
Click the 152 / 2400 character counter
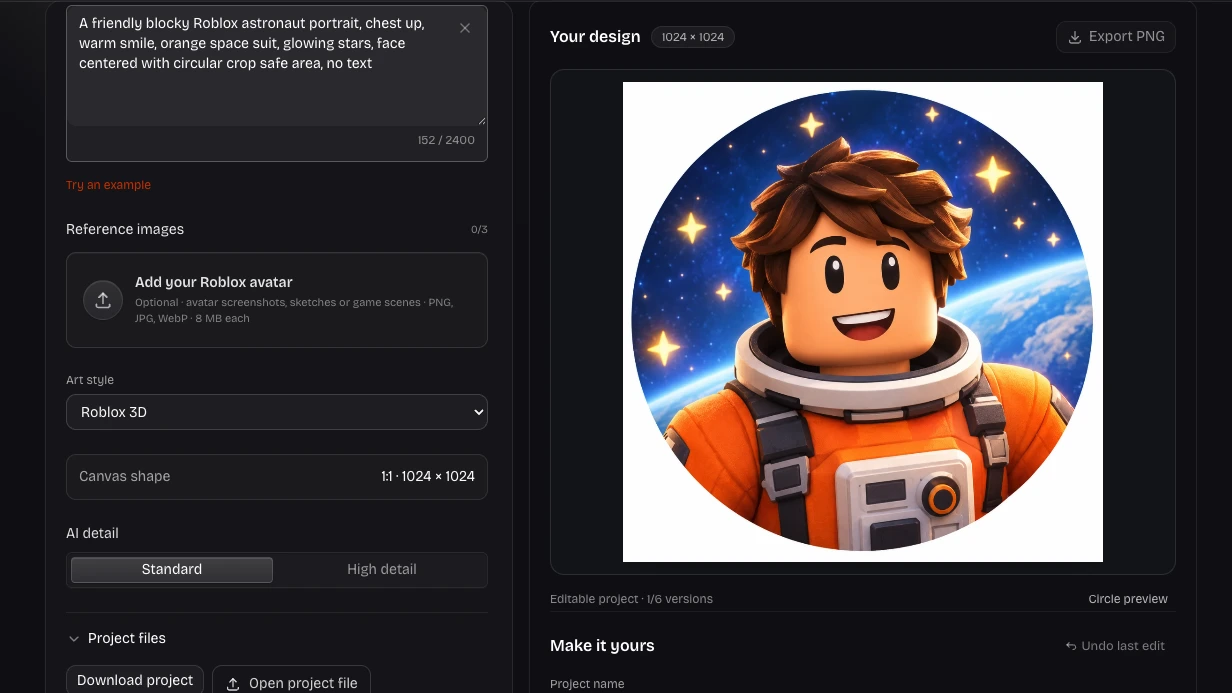pyautogui.click(x=446, y=140)
